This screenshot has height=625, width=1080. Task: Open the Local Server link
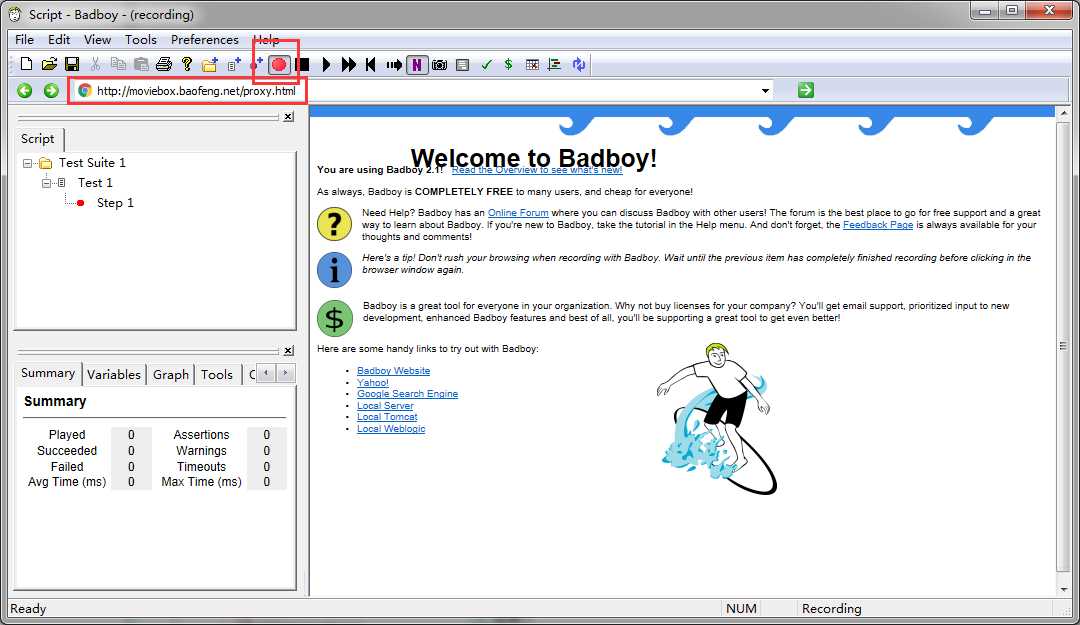385,406
